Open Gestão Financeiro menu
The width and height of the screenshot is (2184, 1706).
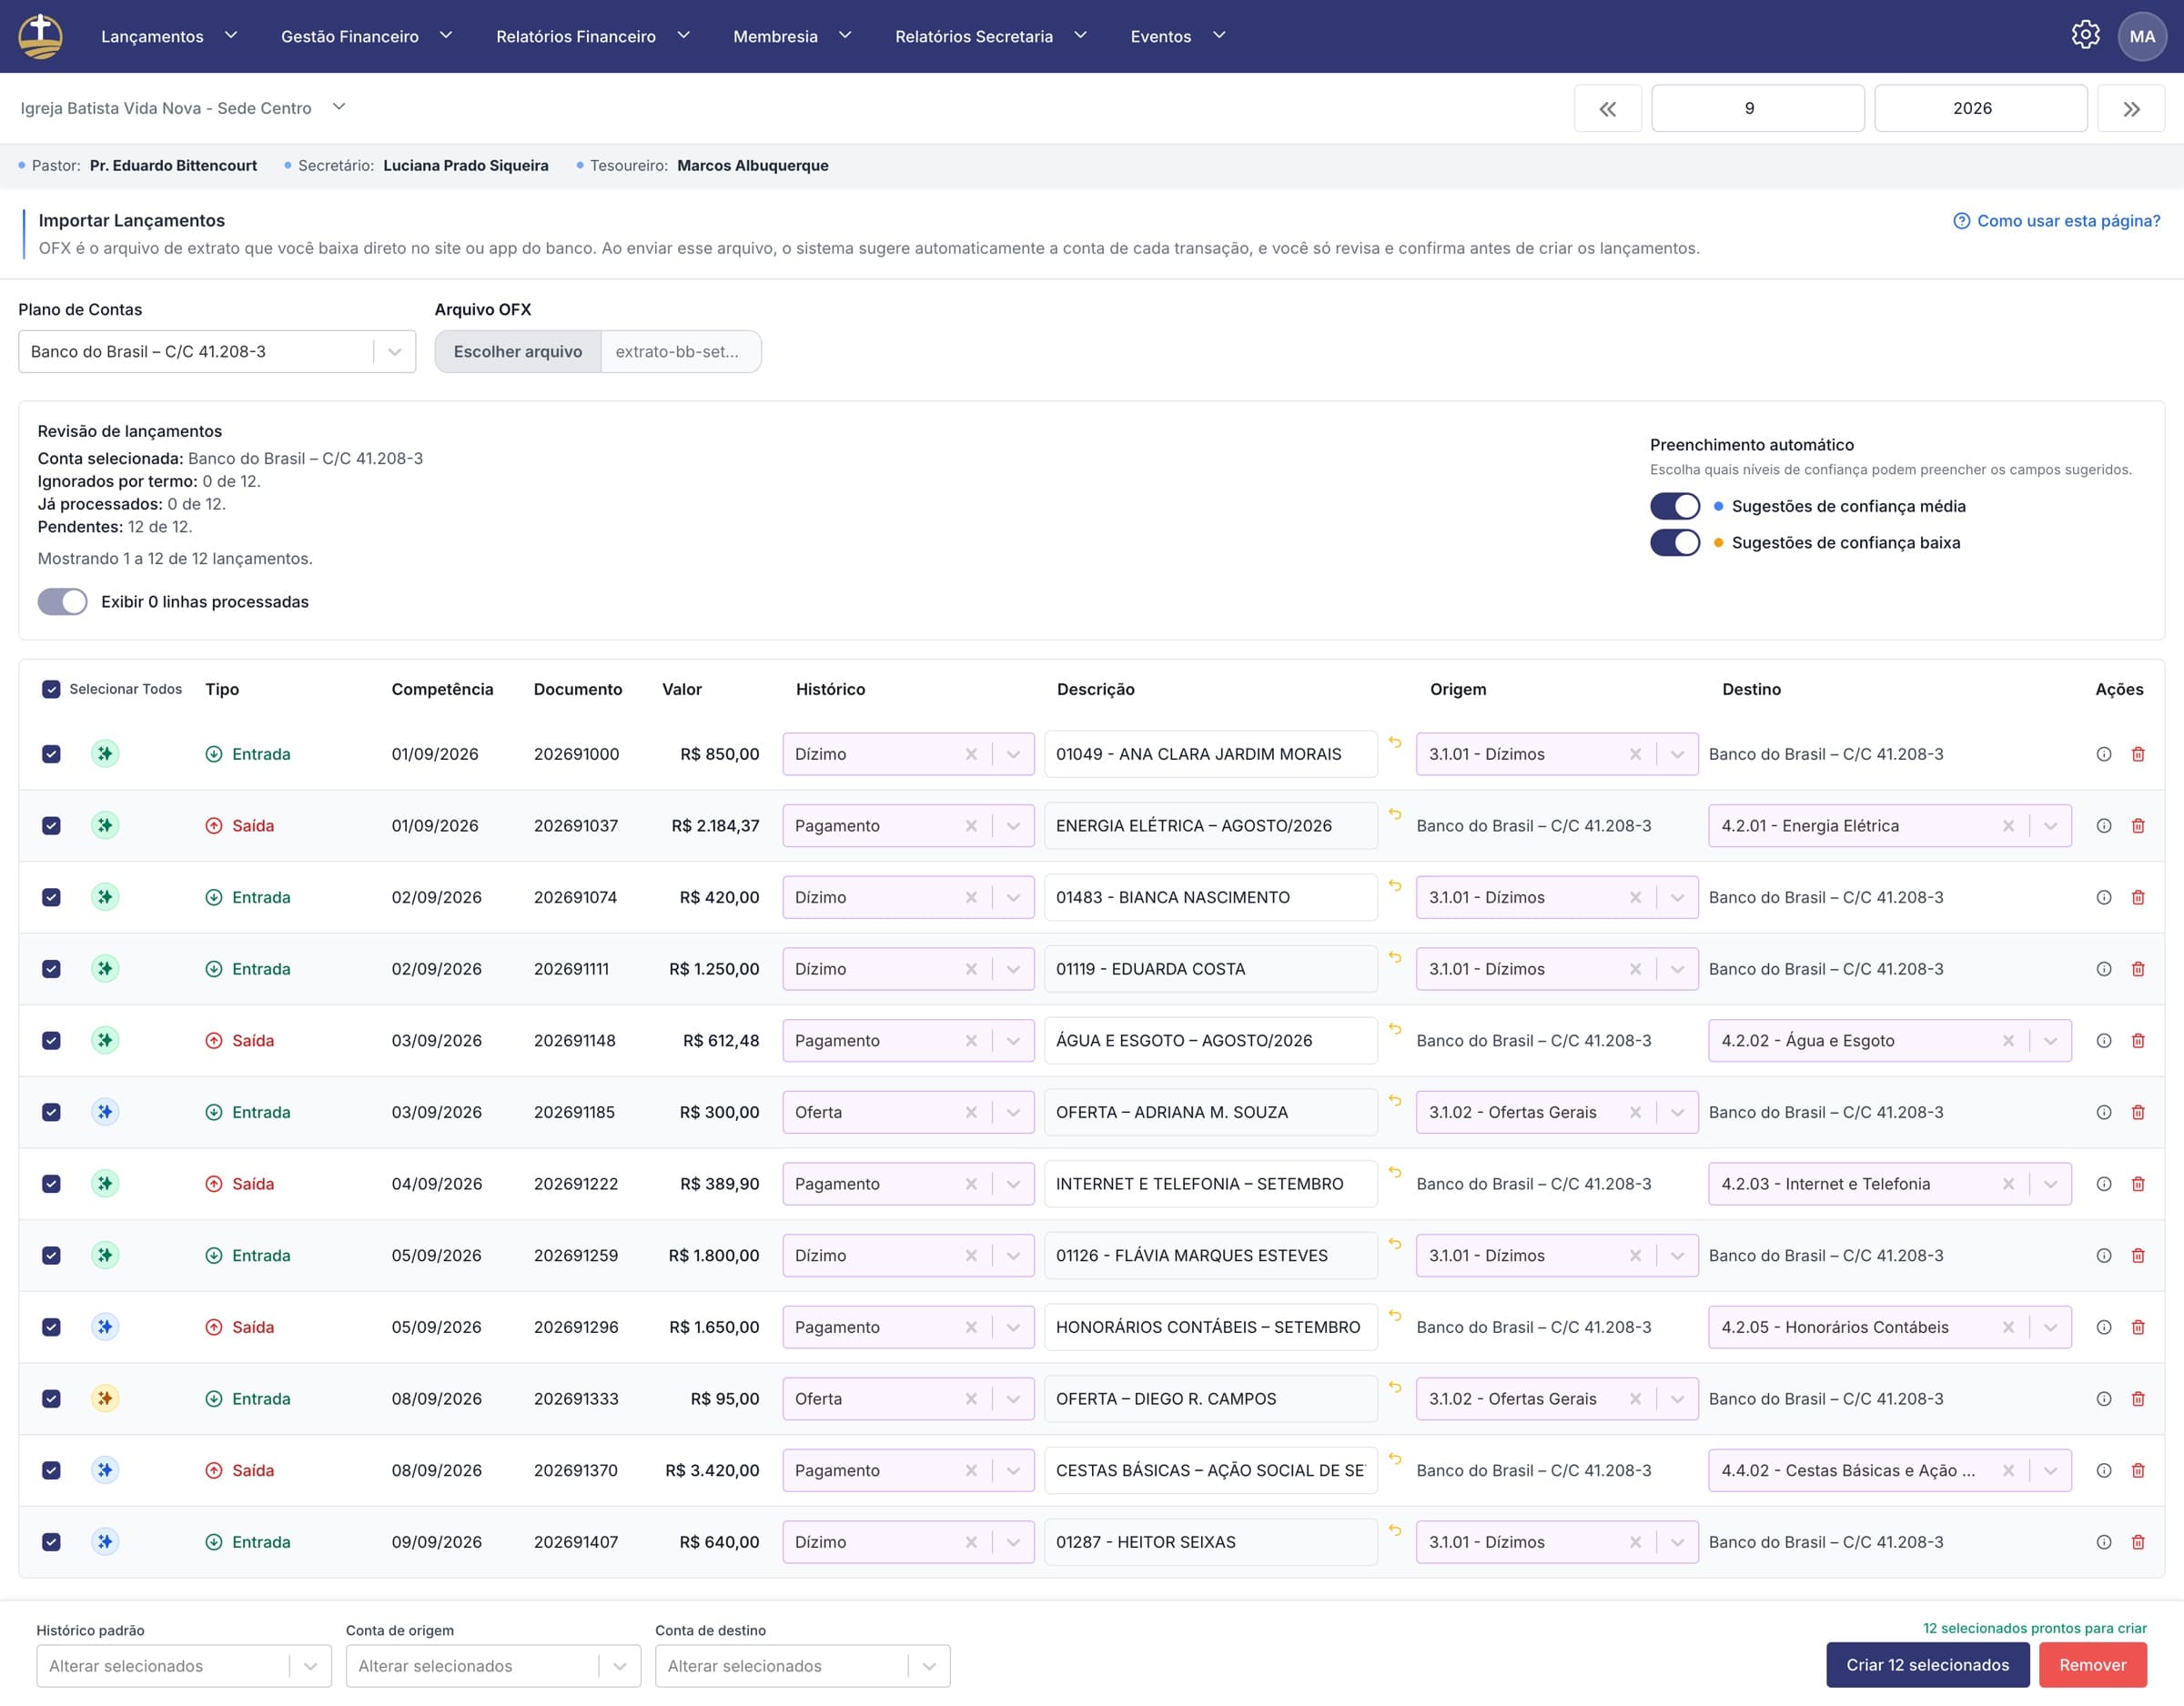point(366,36)
